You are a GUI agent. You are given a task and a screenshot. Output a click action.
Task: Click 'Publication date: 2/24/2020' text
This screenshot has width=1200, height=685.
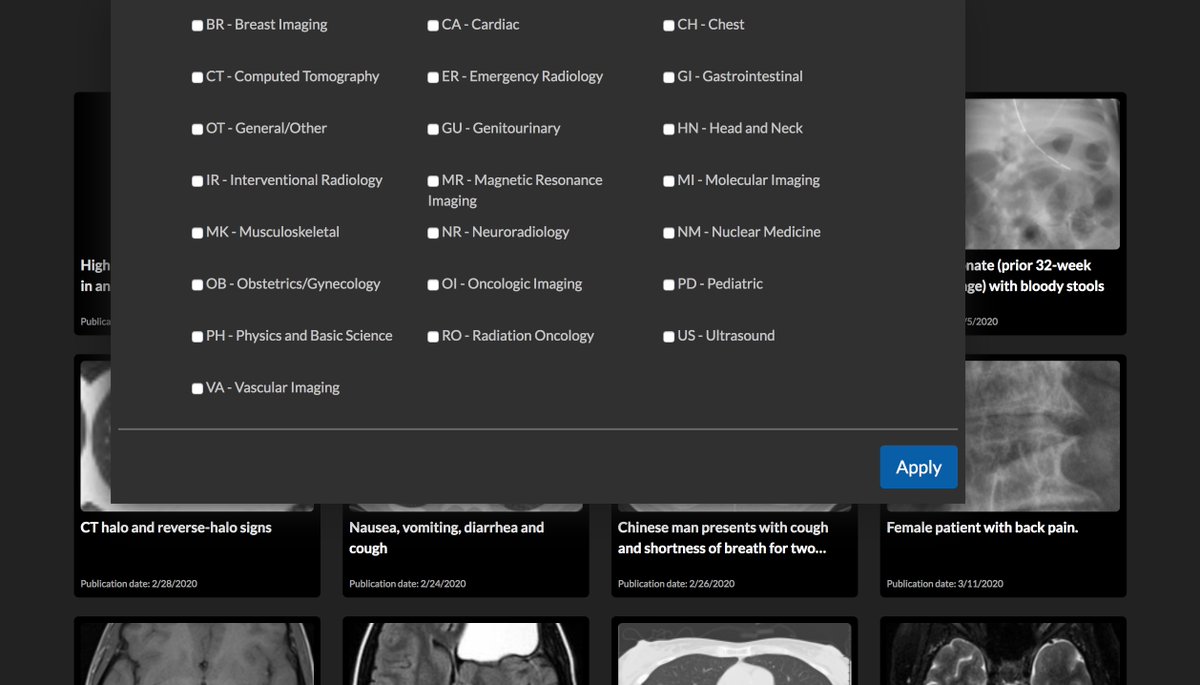(x=407, y=583)
